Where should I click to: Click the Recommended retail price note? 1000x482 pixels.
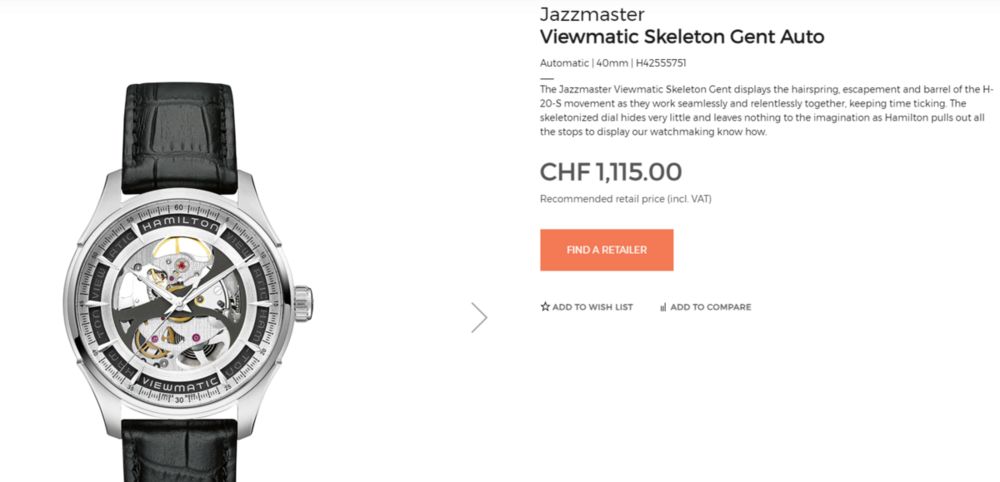click(x=626, y=199)
